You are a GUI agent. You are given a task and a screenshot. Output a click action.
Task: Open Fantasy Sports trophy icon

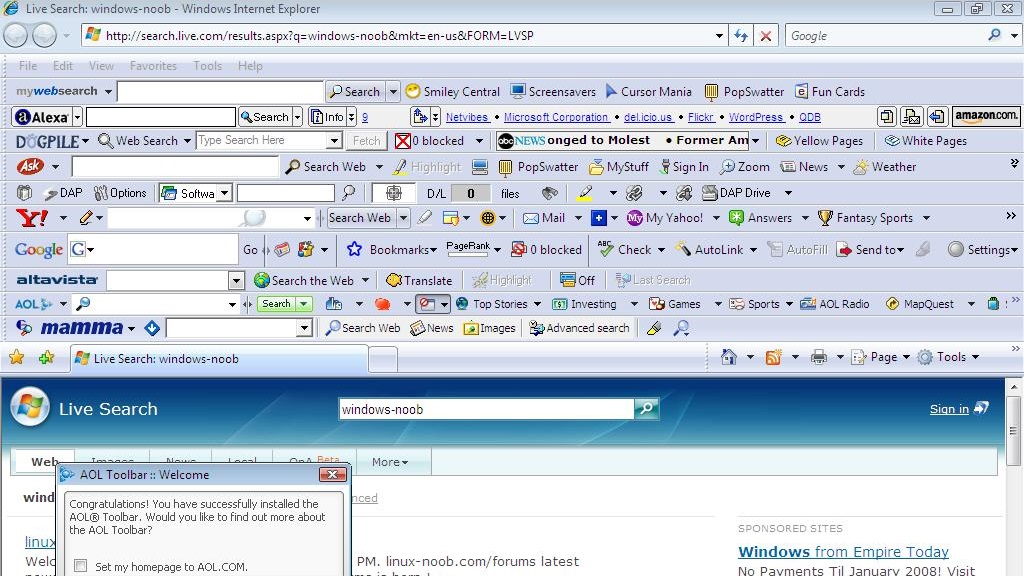[x=825, y=218]
